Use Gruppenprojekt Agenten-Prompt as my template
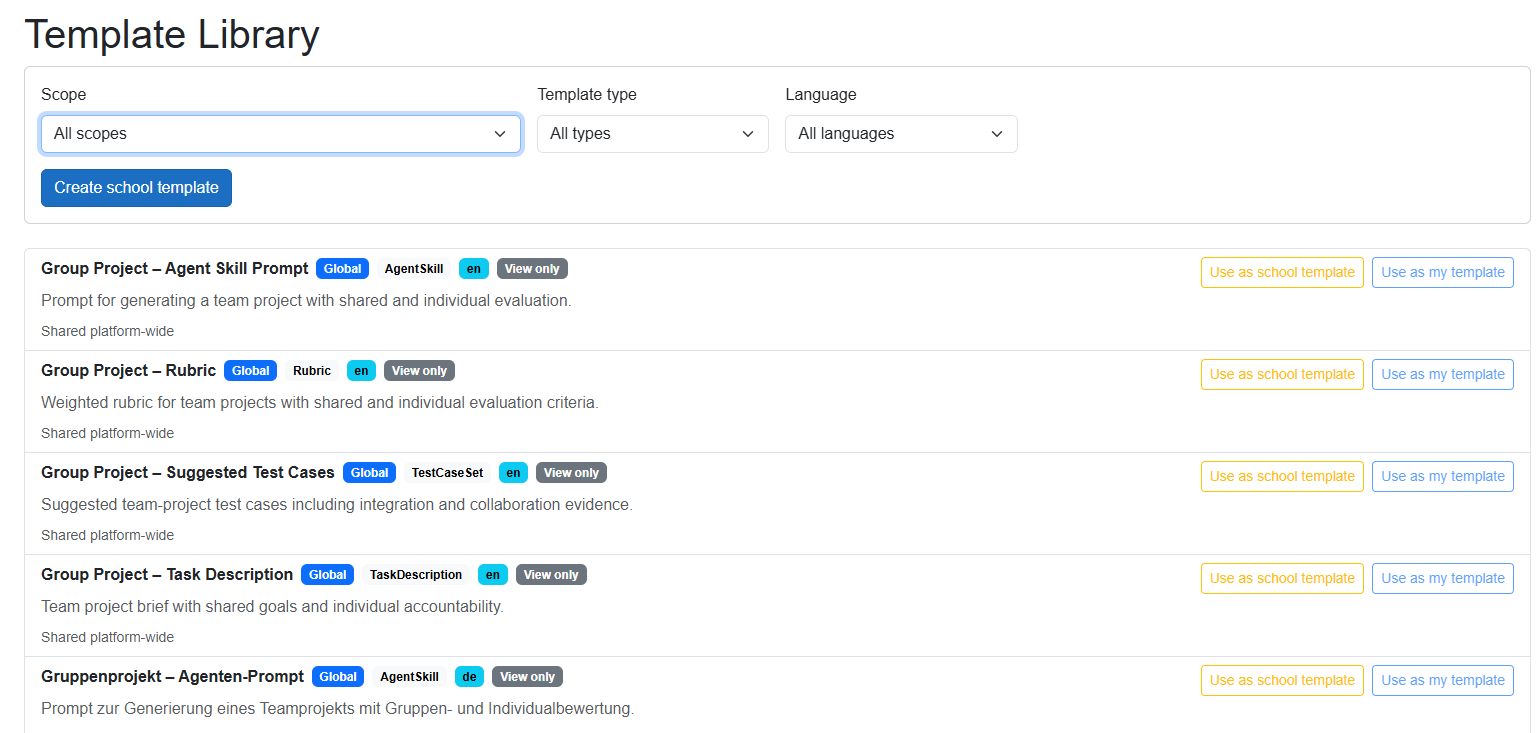1540x733 pixels. coord(1442,680)
